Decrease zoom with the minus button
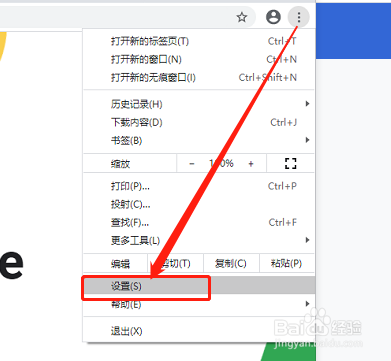 pyautogui.click(x=192, y=164)
